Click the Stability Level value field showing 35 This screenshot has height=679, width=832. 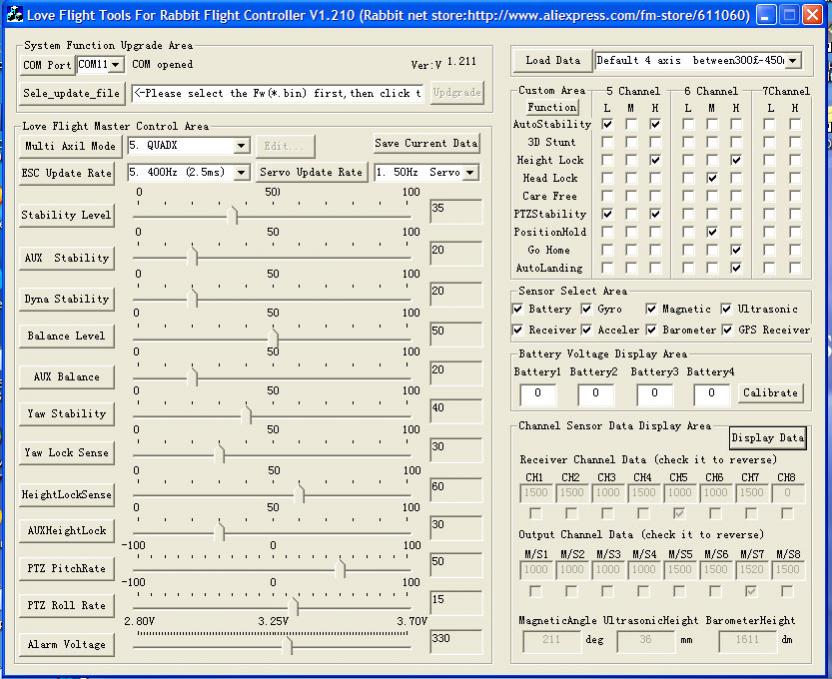[x=456, y=211]
